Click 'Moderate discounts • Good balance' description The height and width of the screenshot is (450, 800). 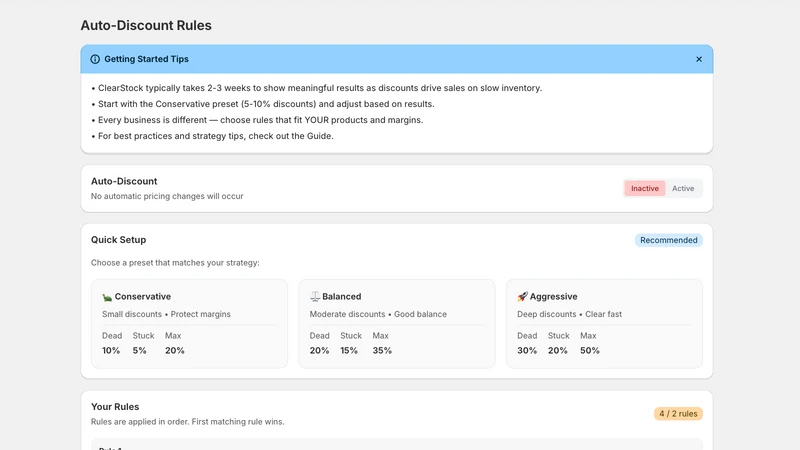tap(378, 314)
